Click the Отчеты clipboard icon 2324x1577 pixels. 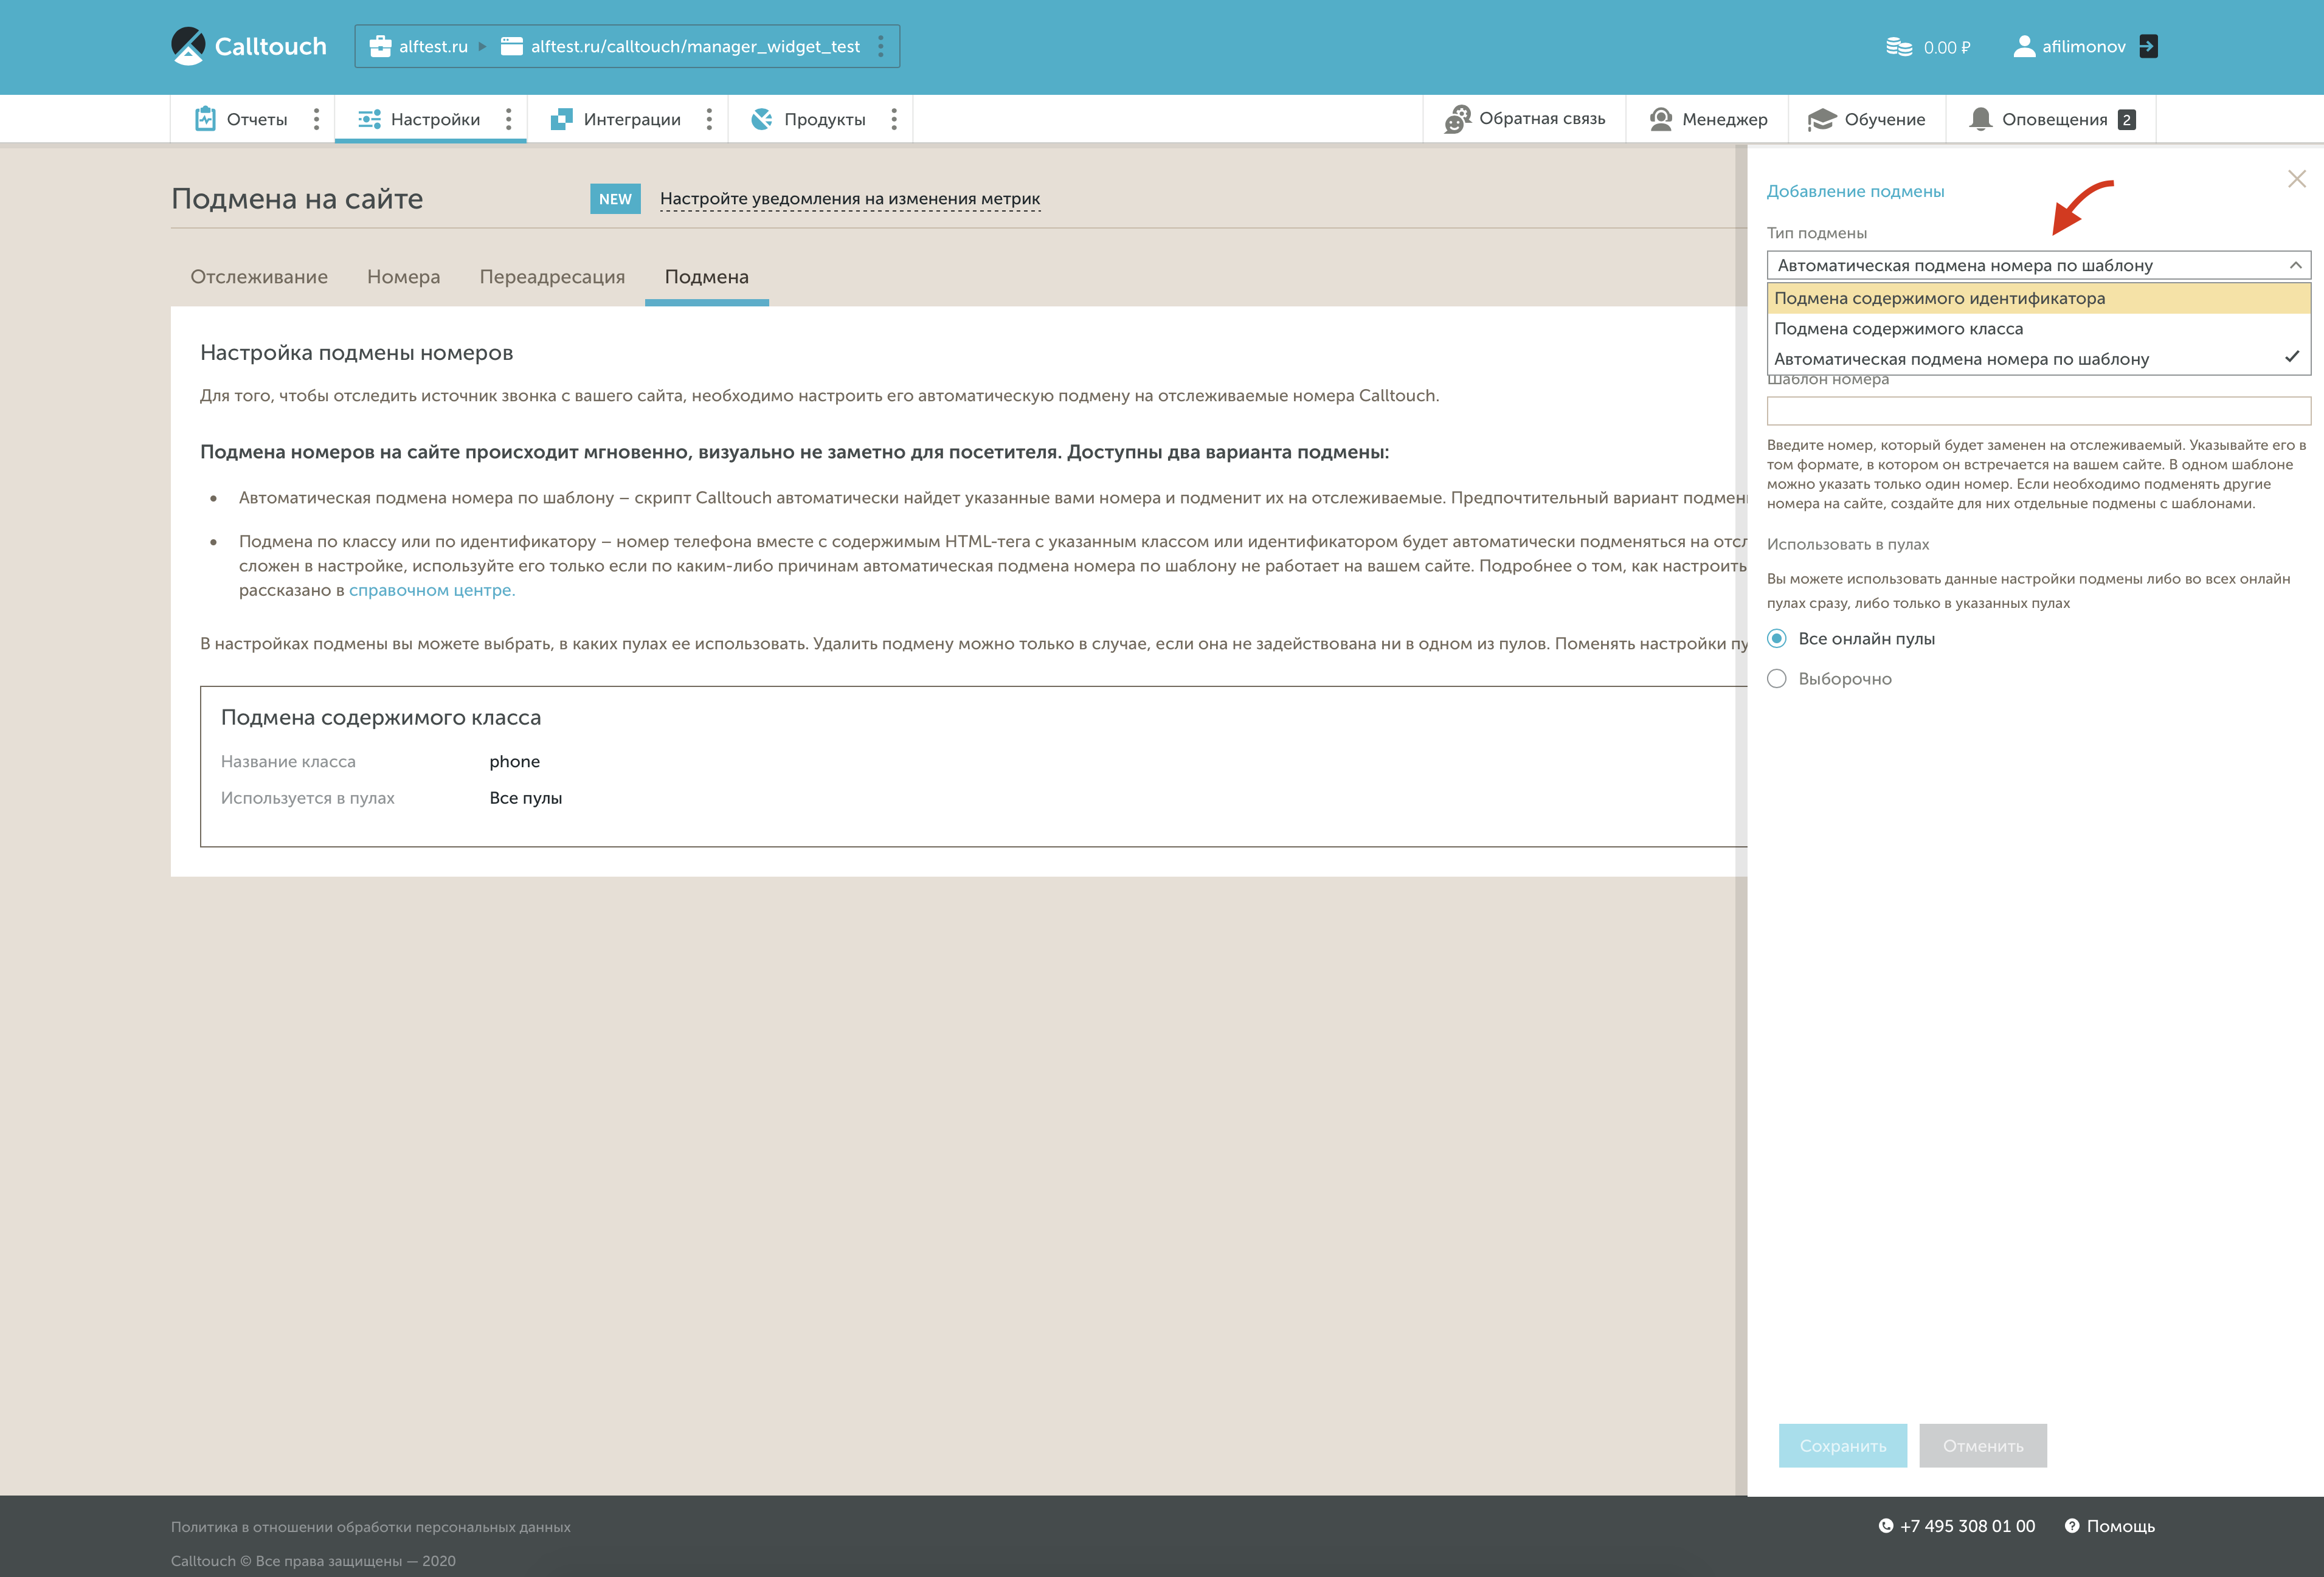tap(205, 119)
